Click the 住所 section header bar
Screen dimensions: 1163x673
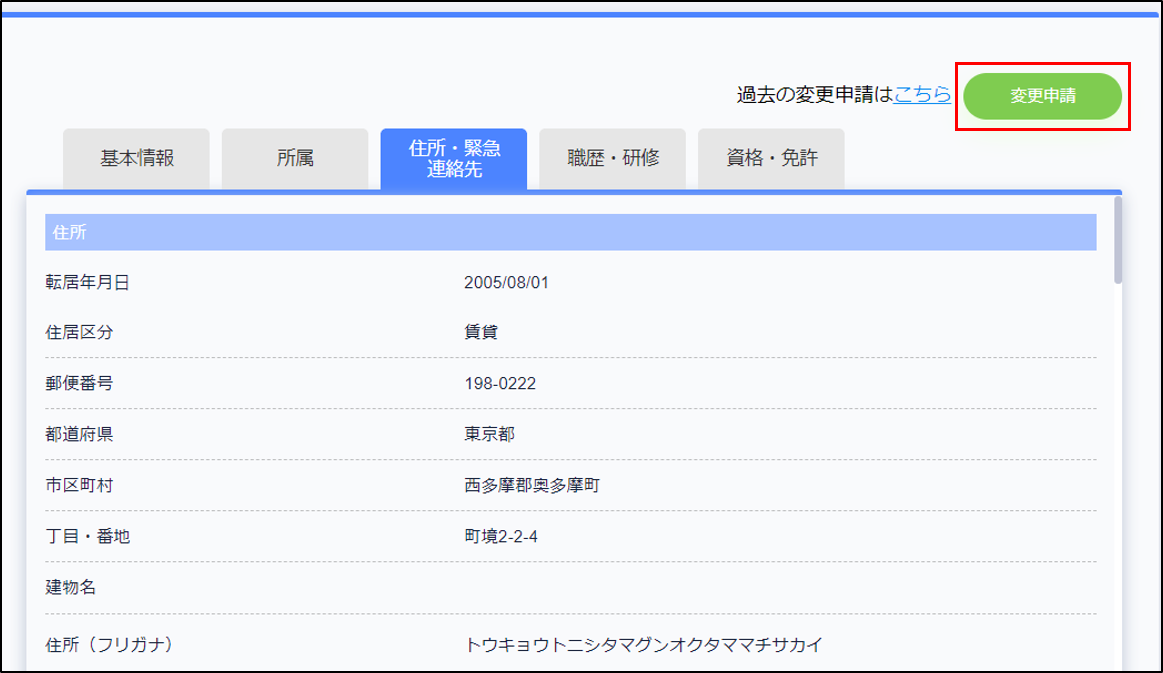pos(570,232)
